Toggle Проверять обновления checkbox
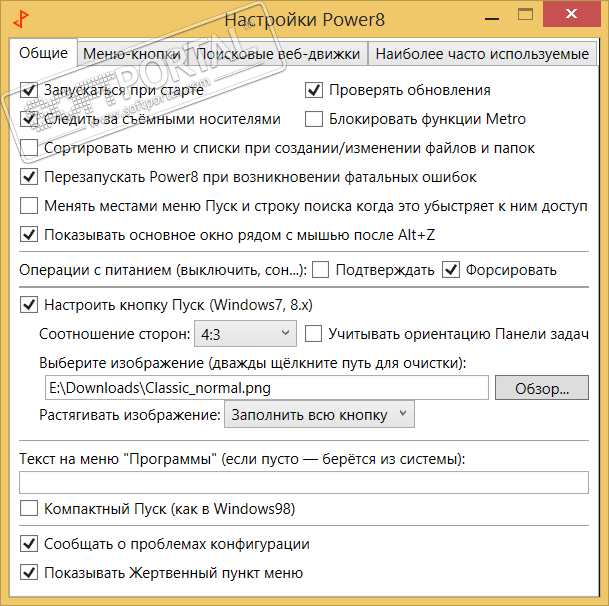Screen dimensions: 609x606 (314, 90)
